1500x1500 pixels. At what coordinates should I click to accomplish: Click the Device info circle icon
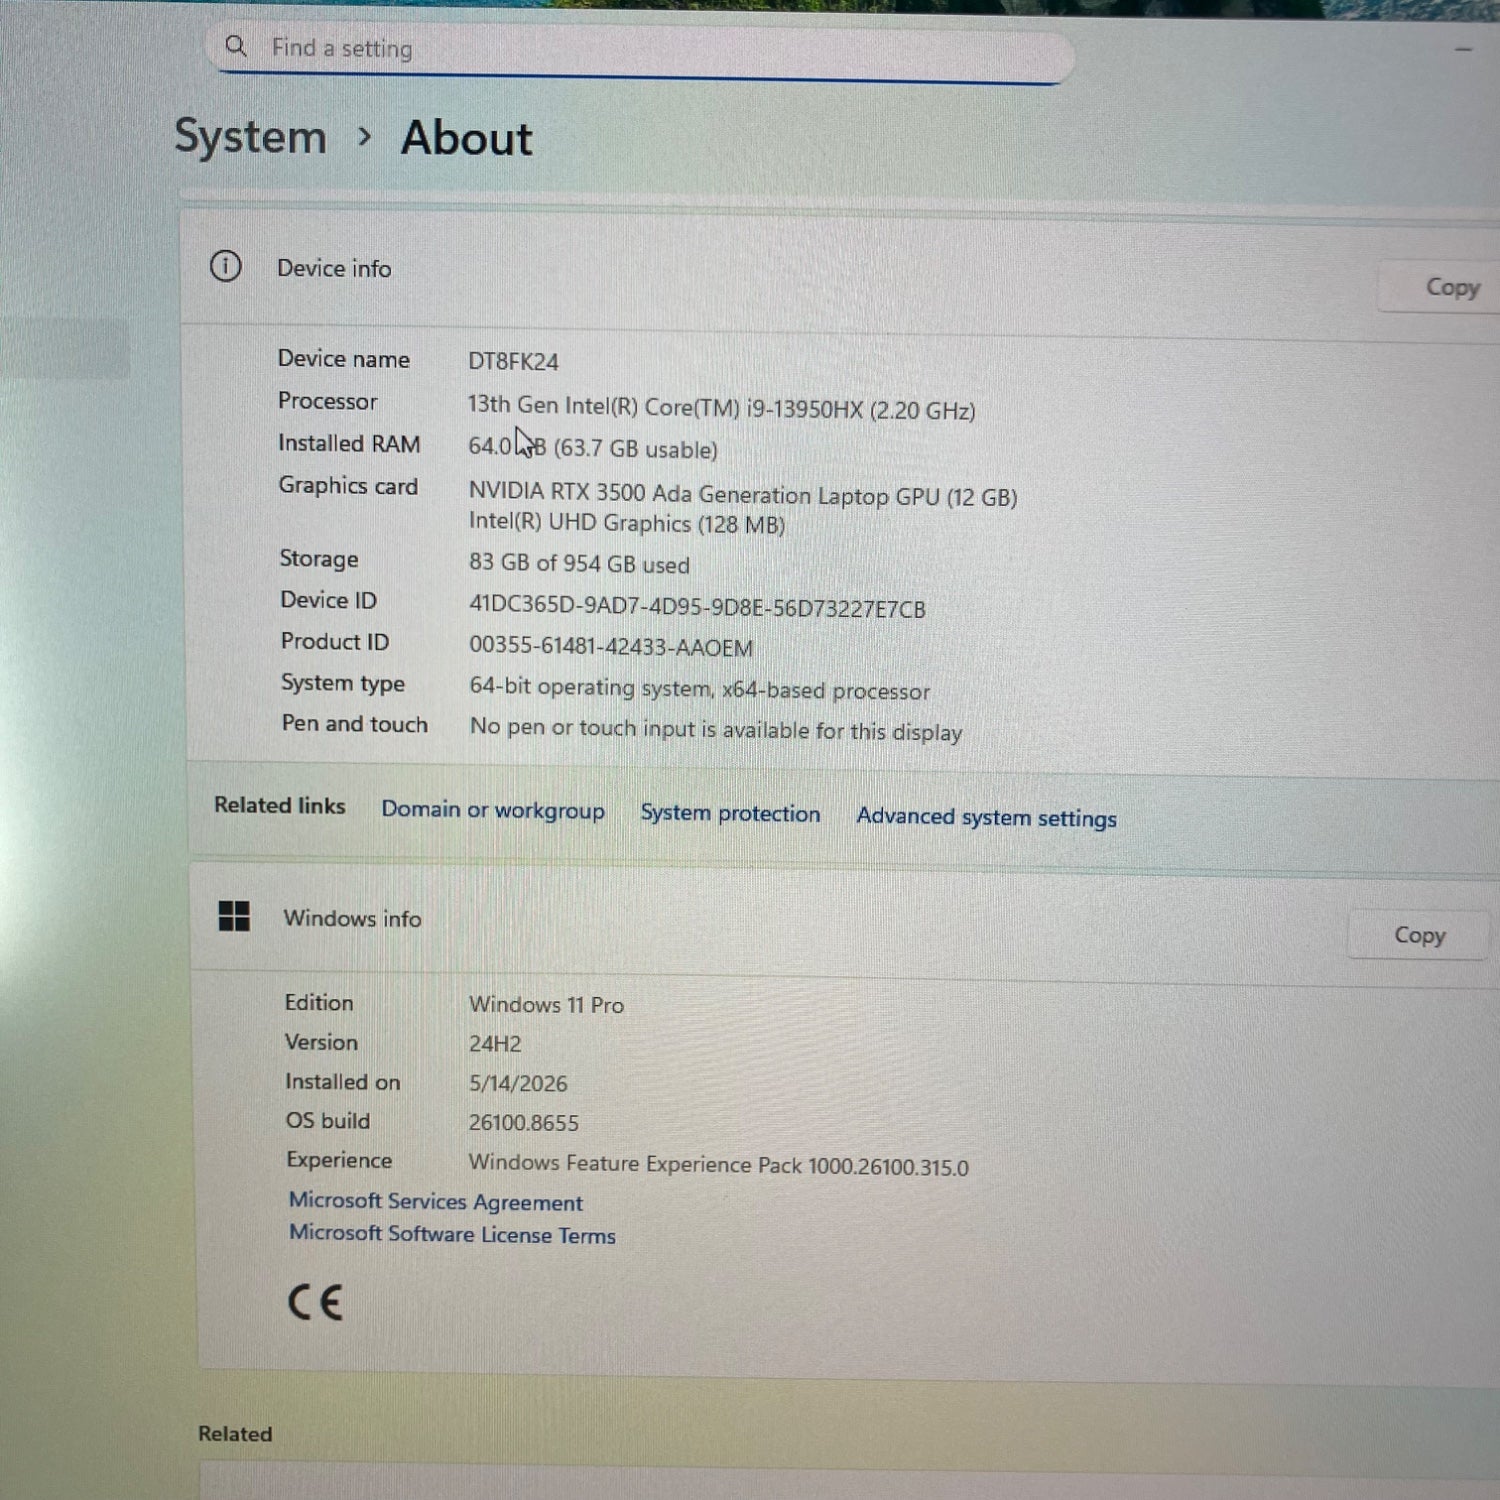(x=226, y=266)
